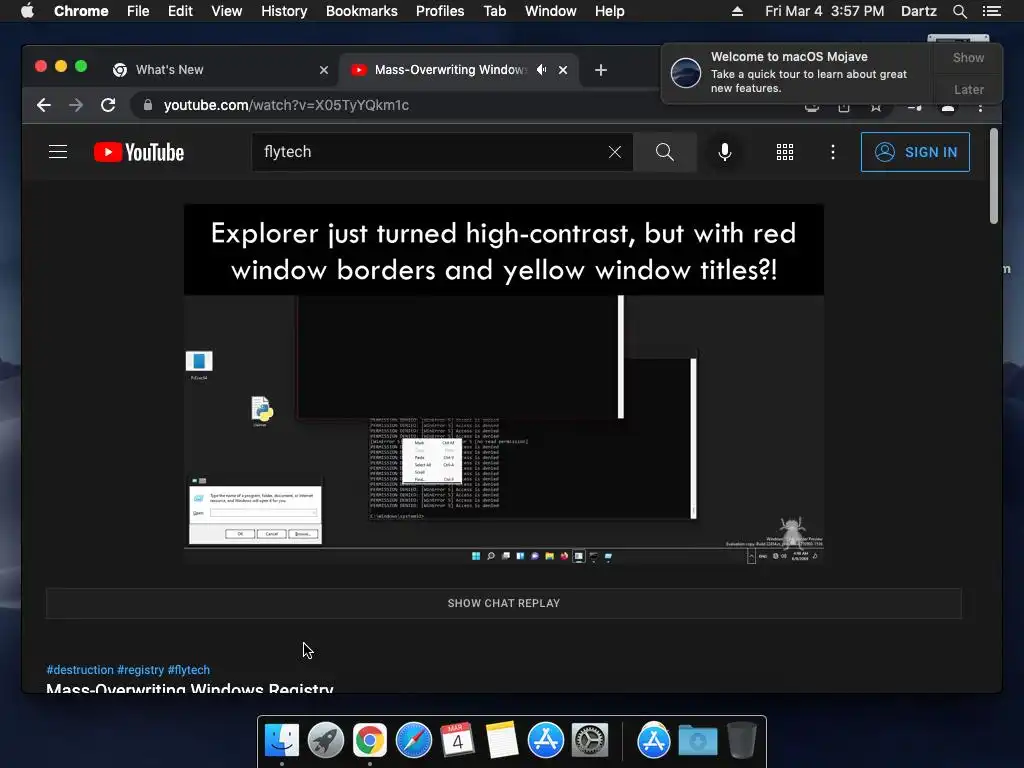Go back with browser back arrow
The height and width of the screenshot is (768, 1024).
point(44,105)
